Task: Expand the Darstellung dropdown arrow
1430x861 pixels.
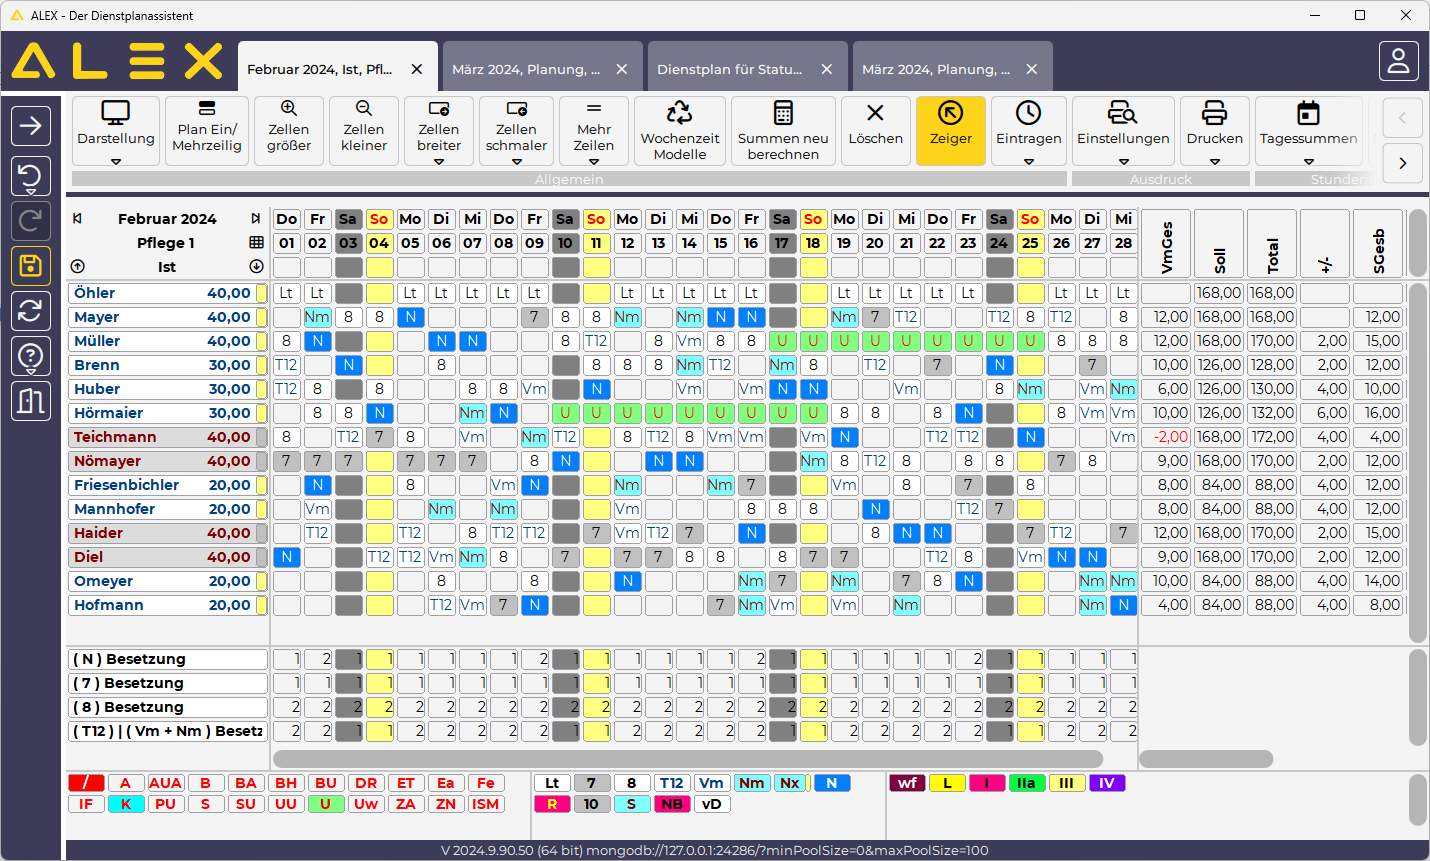Action: coord(116,161)
